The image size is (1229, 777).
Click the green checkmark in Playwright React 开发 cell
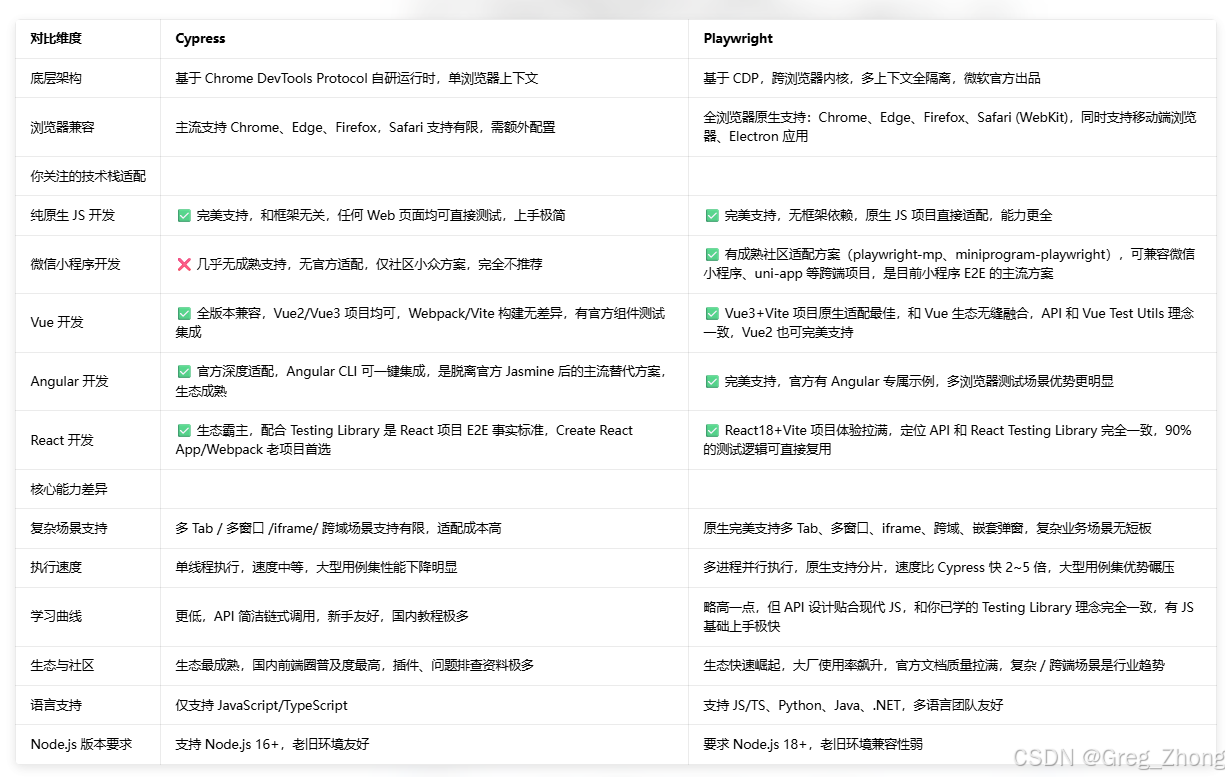[x=712, y=430]
